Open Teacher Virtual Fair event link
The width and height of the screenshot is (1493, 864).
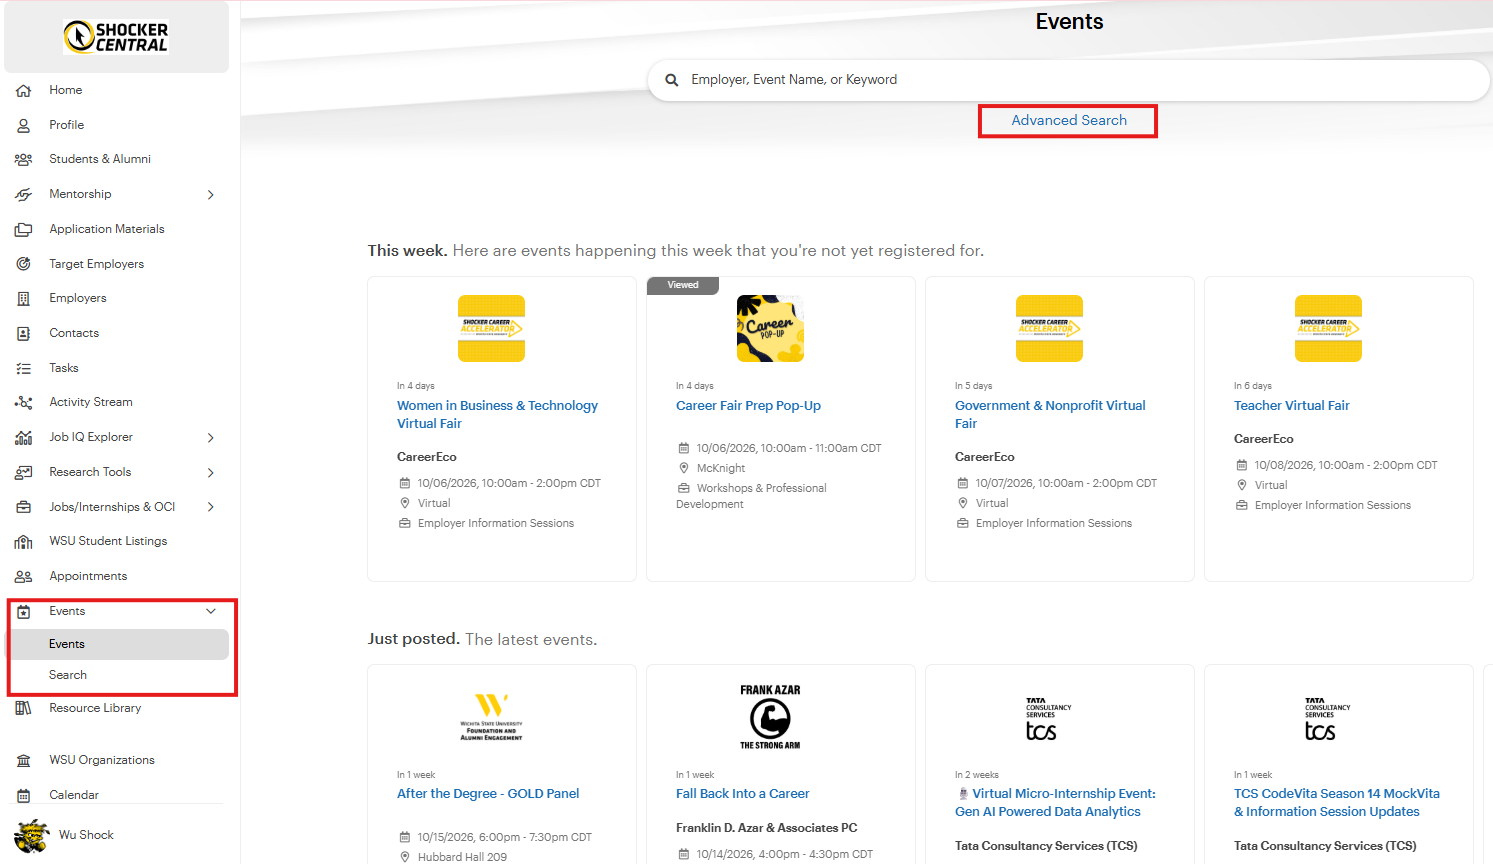(1292, 405)
